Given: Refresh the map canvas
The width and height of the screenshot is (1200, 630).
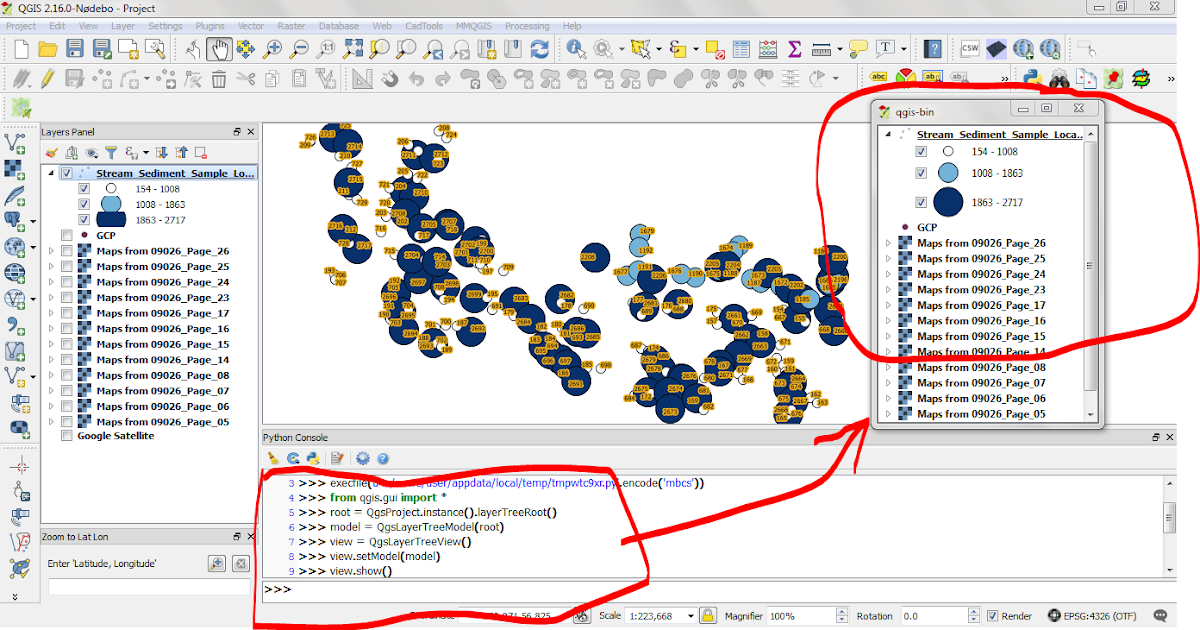Looking at the screenshot, I should click(x=540, y=48).
